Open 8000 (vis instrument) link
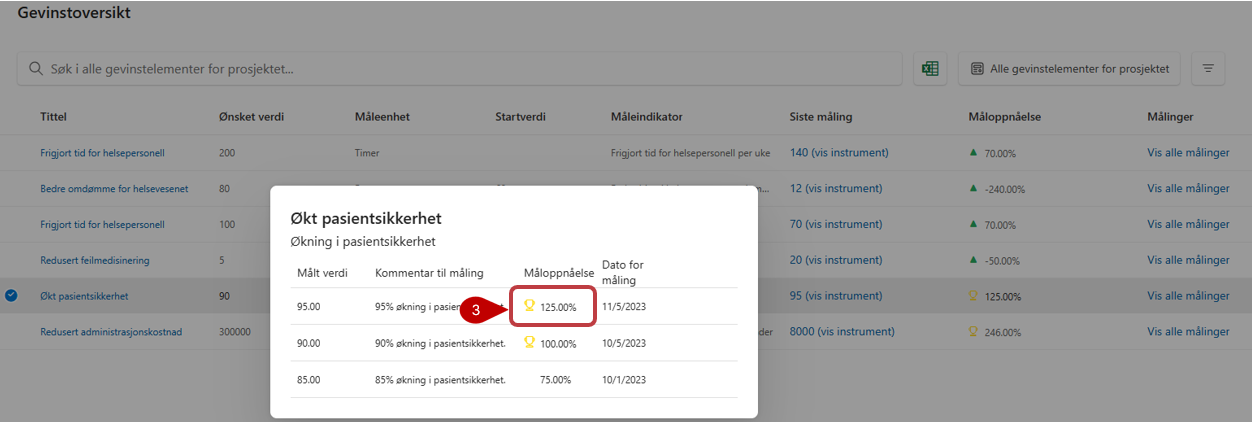 842,332
